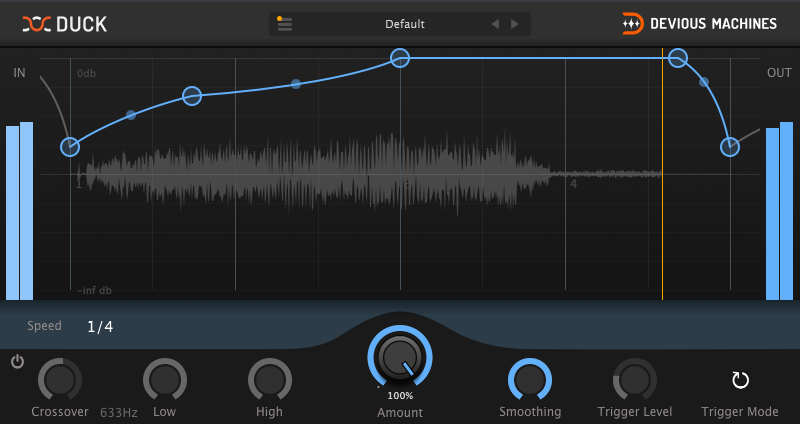This screenshot has height=424, width=800.
Task: Click the Low band knob
Action: [165, 380]
